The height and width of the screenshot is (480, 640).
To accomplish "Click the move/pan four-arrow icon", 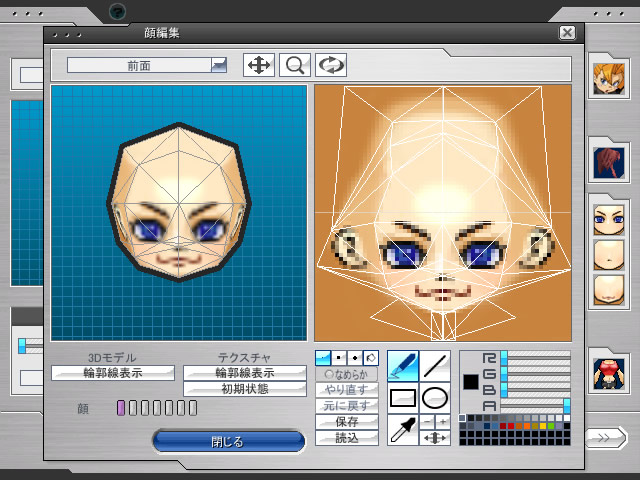I will coord(258,65).
